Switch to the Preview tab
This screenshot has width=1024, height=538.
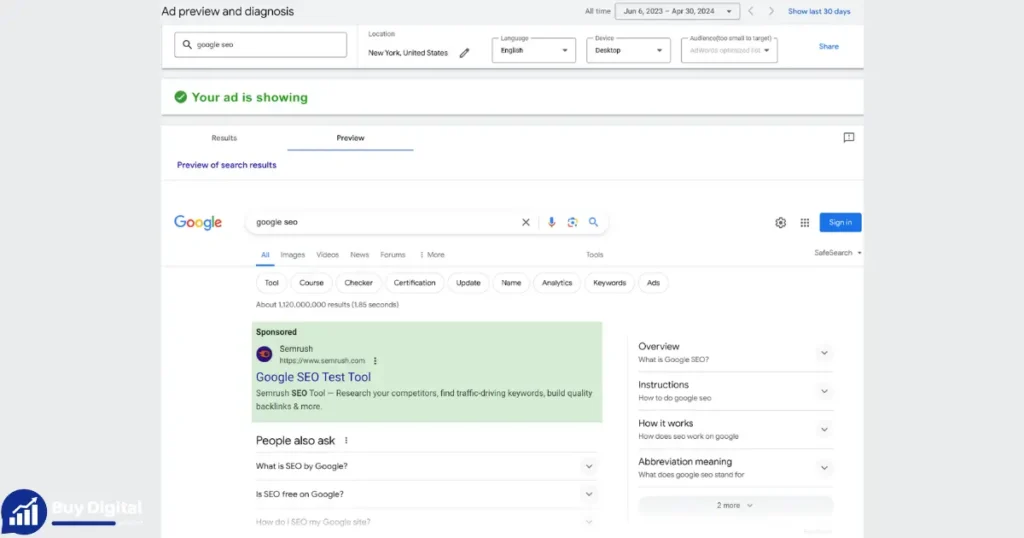coord(350,138)
